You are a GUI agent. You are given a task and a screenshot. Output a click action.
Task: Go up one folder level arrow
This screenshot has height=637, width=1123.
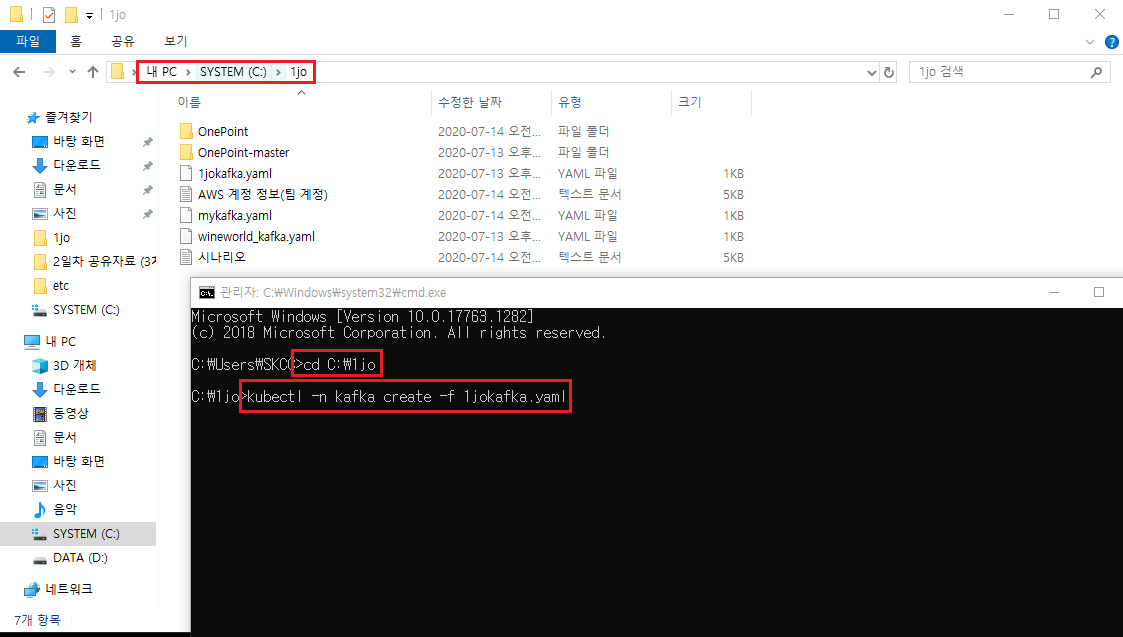(x=92, y=72)
